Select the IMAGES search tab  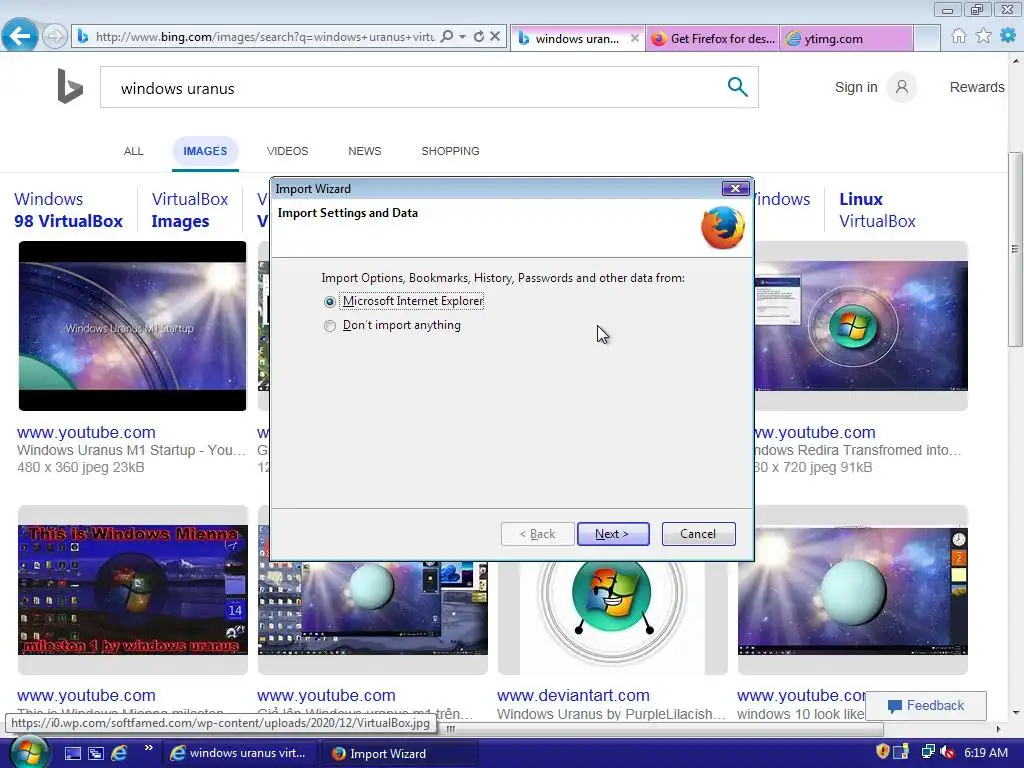[x=205, y=152]
